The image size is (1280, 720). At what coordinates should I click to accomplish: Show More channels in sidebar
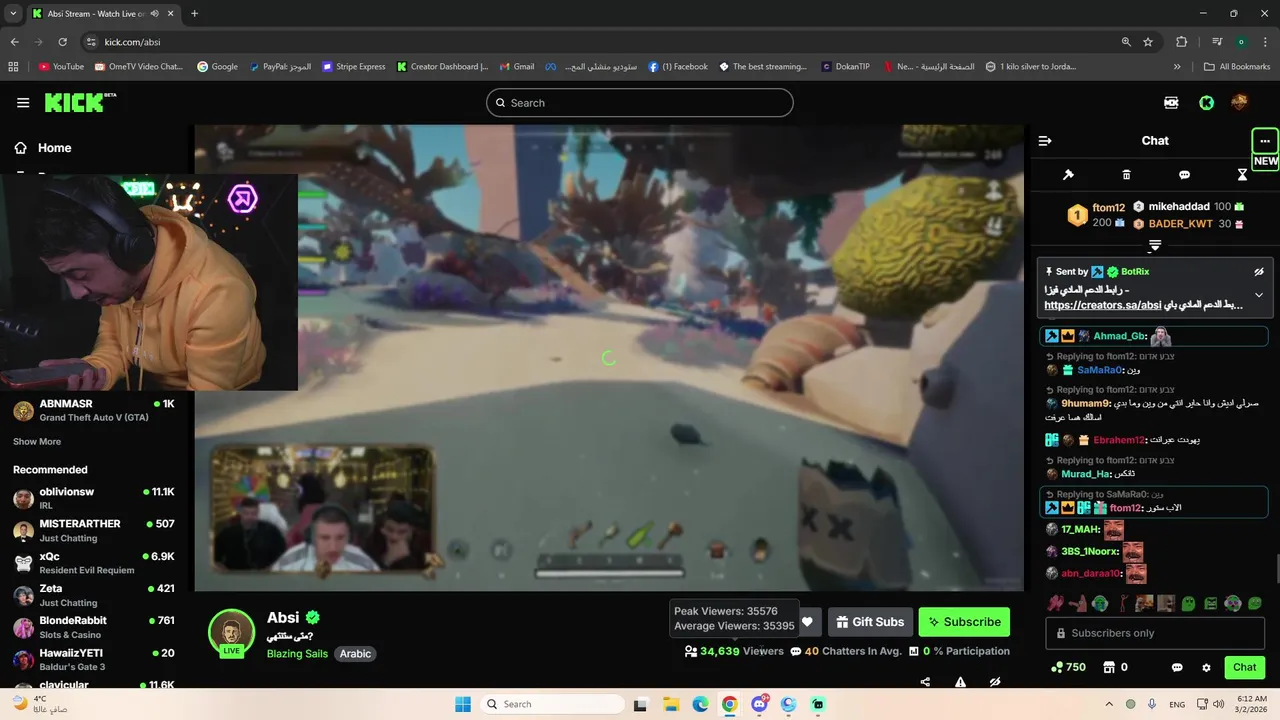[x=37, y=441]
